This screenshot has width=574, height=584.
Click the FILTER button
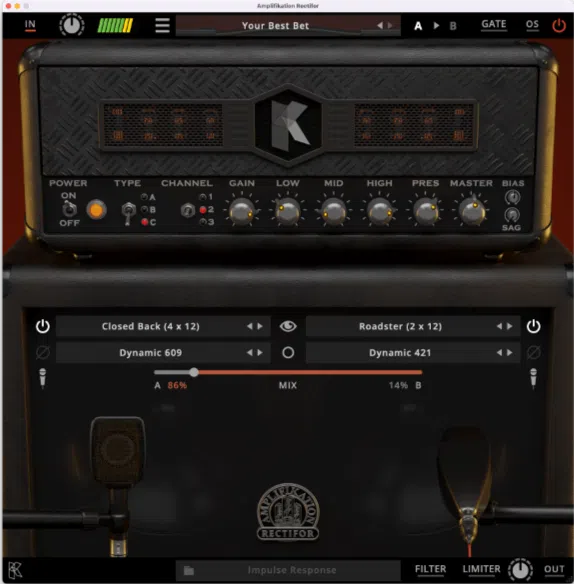pyautogui.click(x=430, y=569)
